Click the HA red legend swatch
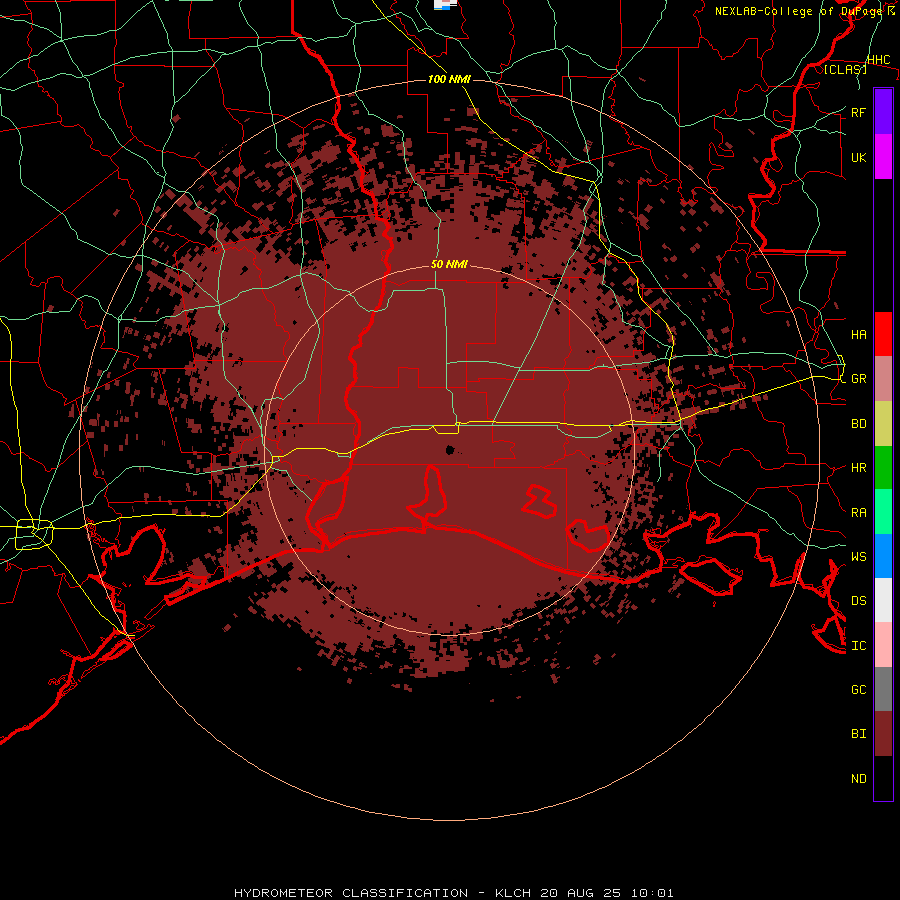Image resolution: width=900 pixels, height=900 pixels. pos(883,334)
